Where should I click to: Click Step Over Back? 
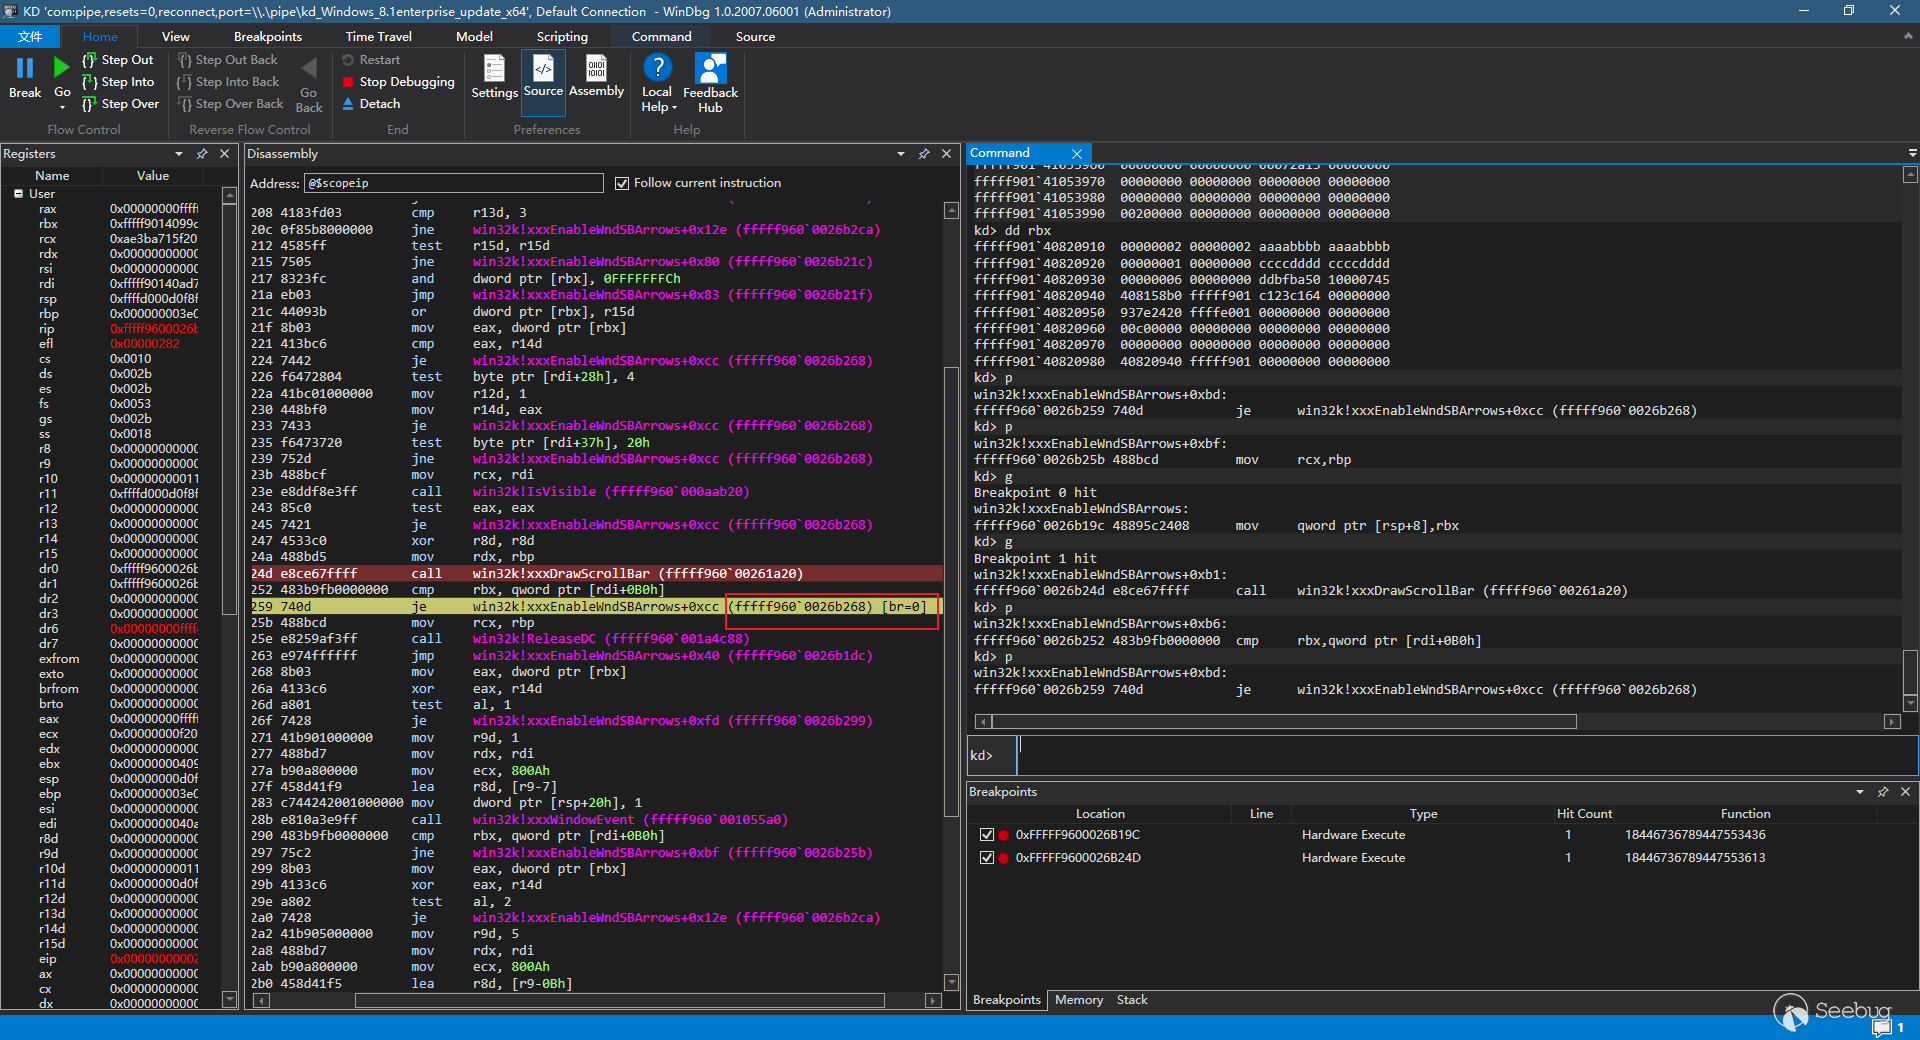point(231,104)
